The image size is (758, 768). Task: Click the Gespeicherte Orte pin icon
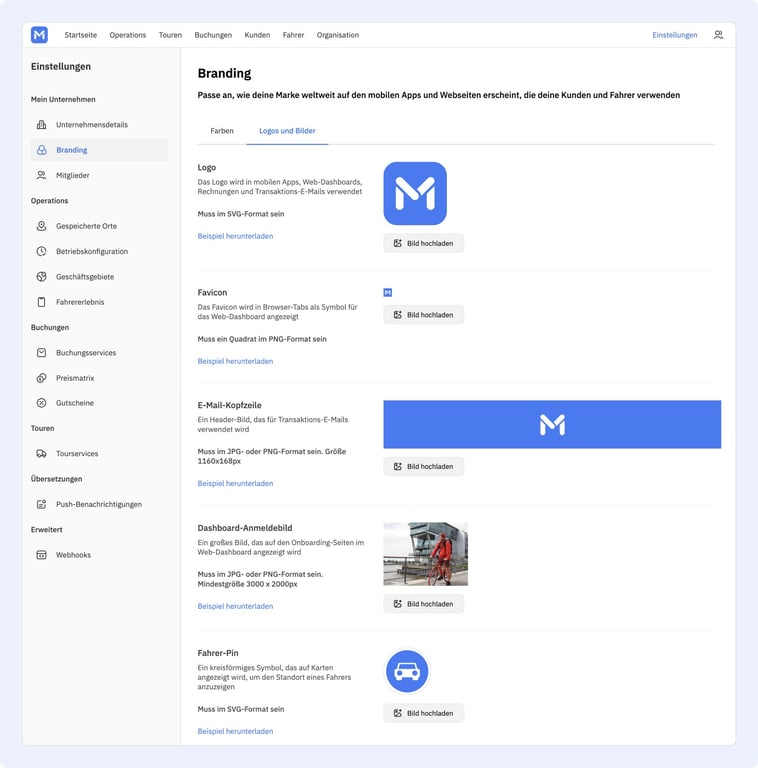(42, 226)
